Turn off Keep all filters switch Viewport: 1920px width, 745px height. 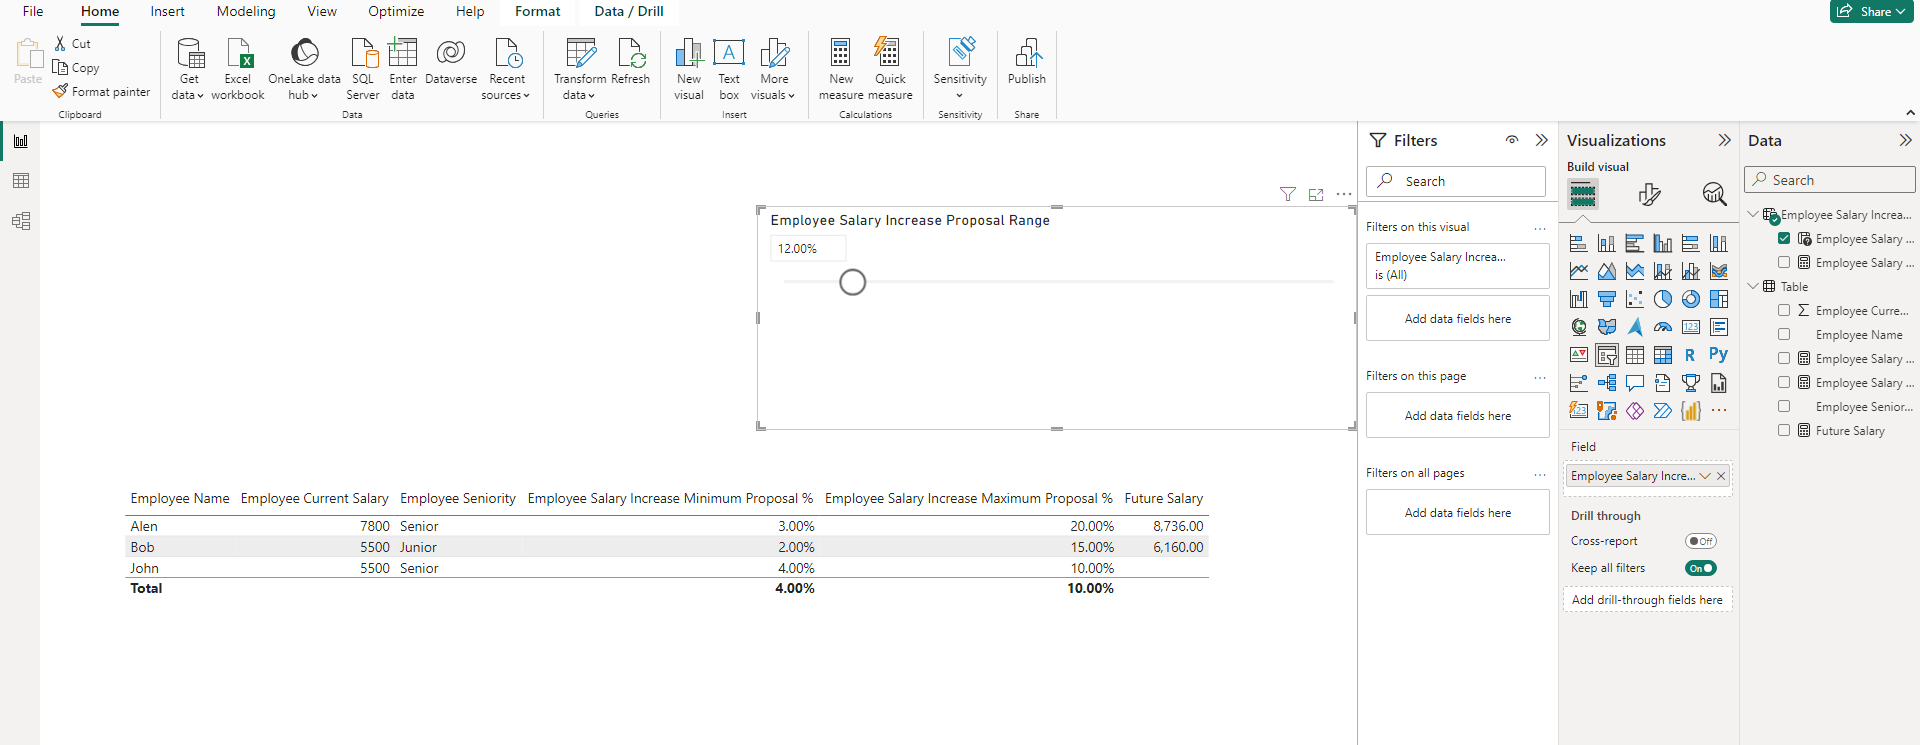pos(1700,568)
